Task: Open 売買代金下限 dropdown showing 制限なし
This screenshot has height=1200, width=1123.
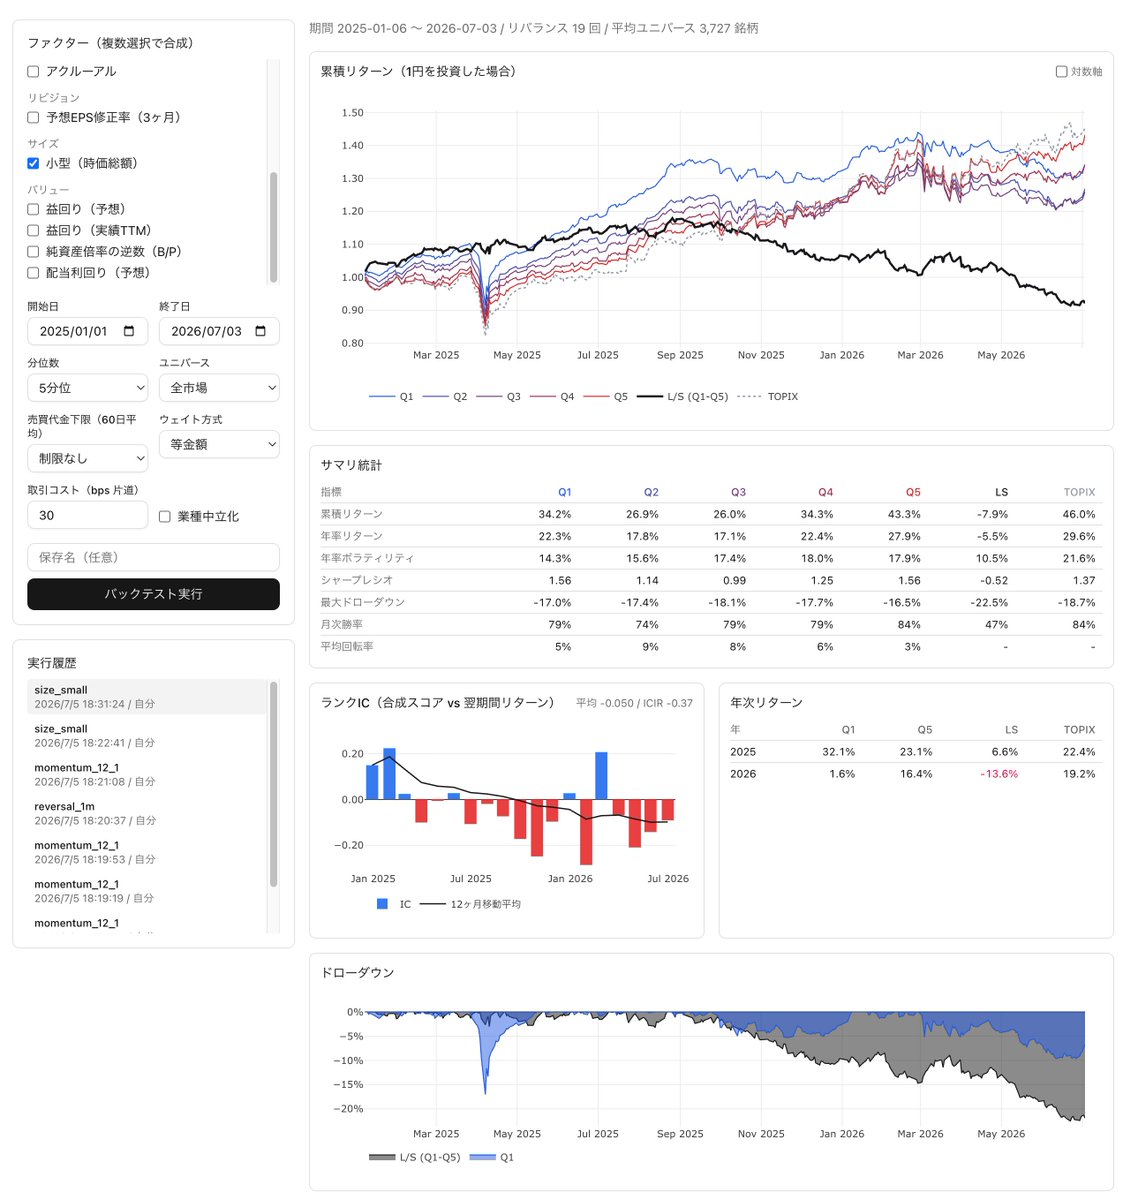Action: click(x=87, y=458)
